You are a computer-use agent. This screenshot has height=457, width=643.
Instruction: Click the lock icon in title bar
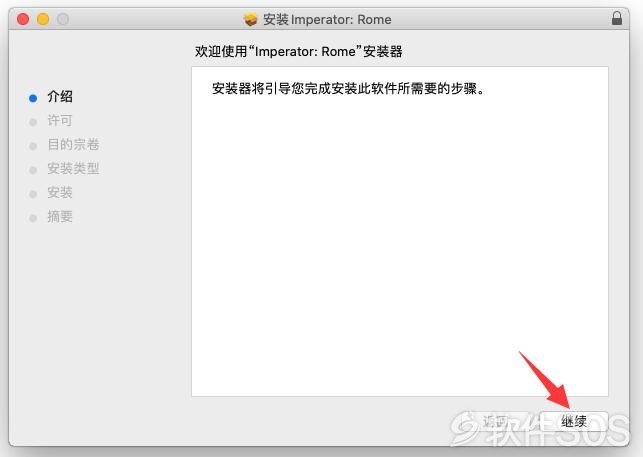pyautogui.click(x=617, y=18)
